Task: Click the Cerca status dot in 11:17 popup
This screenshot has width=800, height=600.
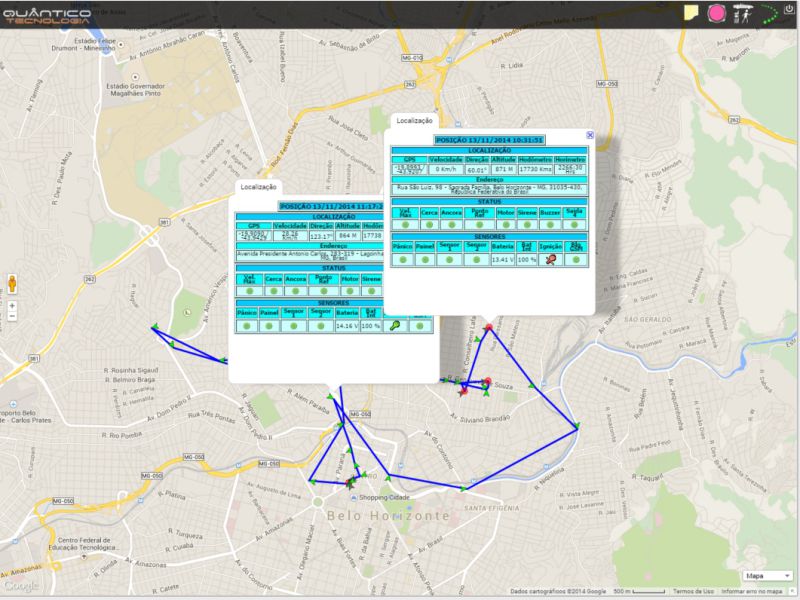Action: click(x=273, y=291)
